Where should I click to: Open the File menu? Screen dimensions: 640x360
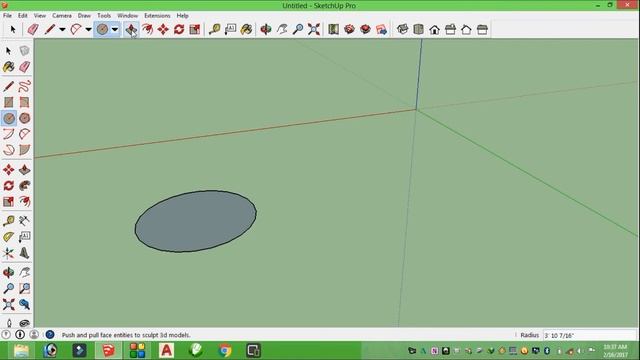pyautogui.click(x=7, y=16)
